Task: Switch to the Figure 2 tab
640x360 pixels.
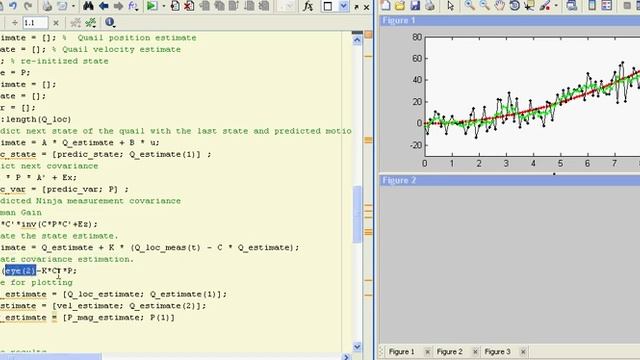Action: pos(449,351)
